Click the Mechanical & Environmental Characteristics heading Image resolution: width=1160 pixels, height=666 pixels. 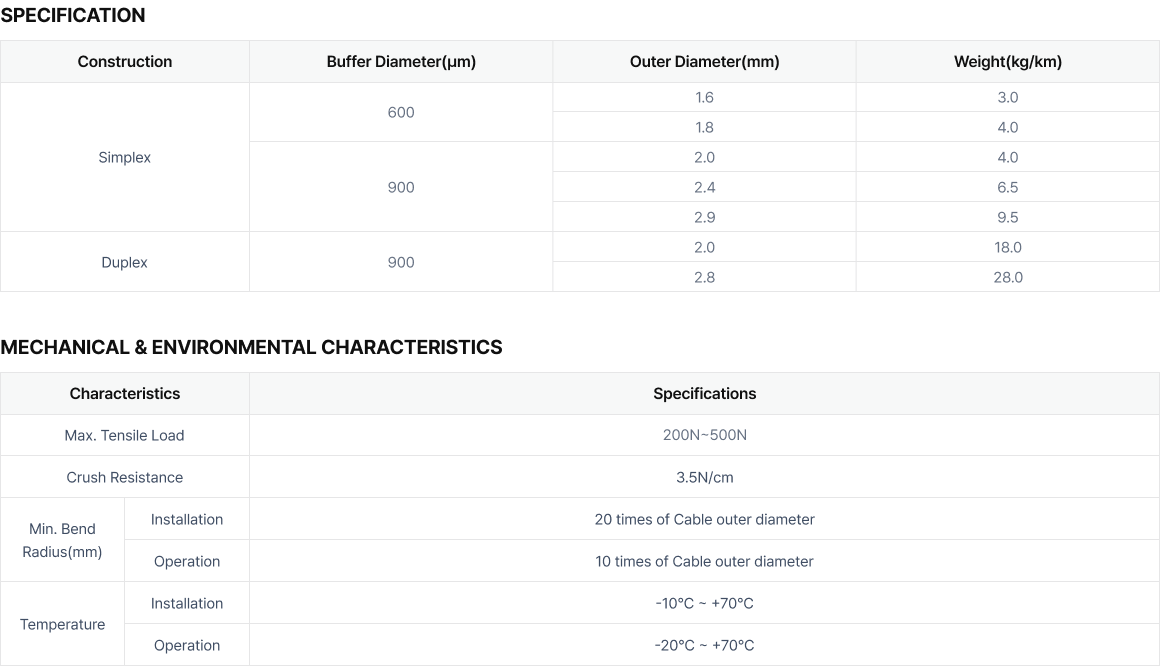[x=252, y=347]
